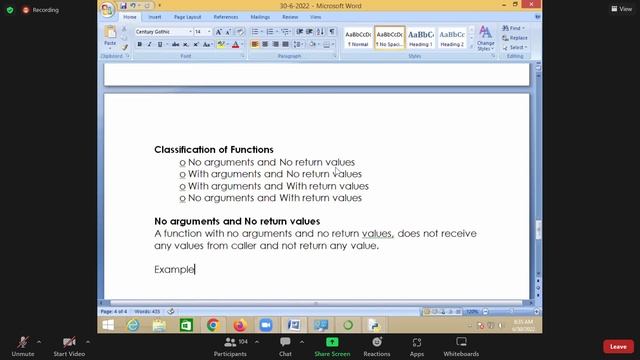Toggle underline formatting

pyautogui.click(x=160, y=44)
